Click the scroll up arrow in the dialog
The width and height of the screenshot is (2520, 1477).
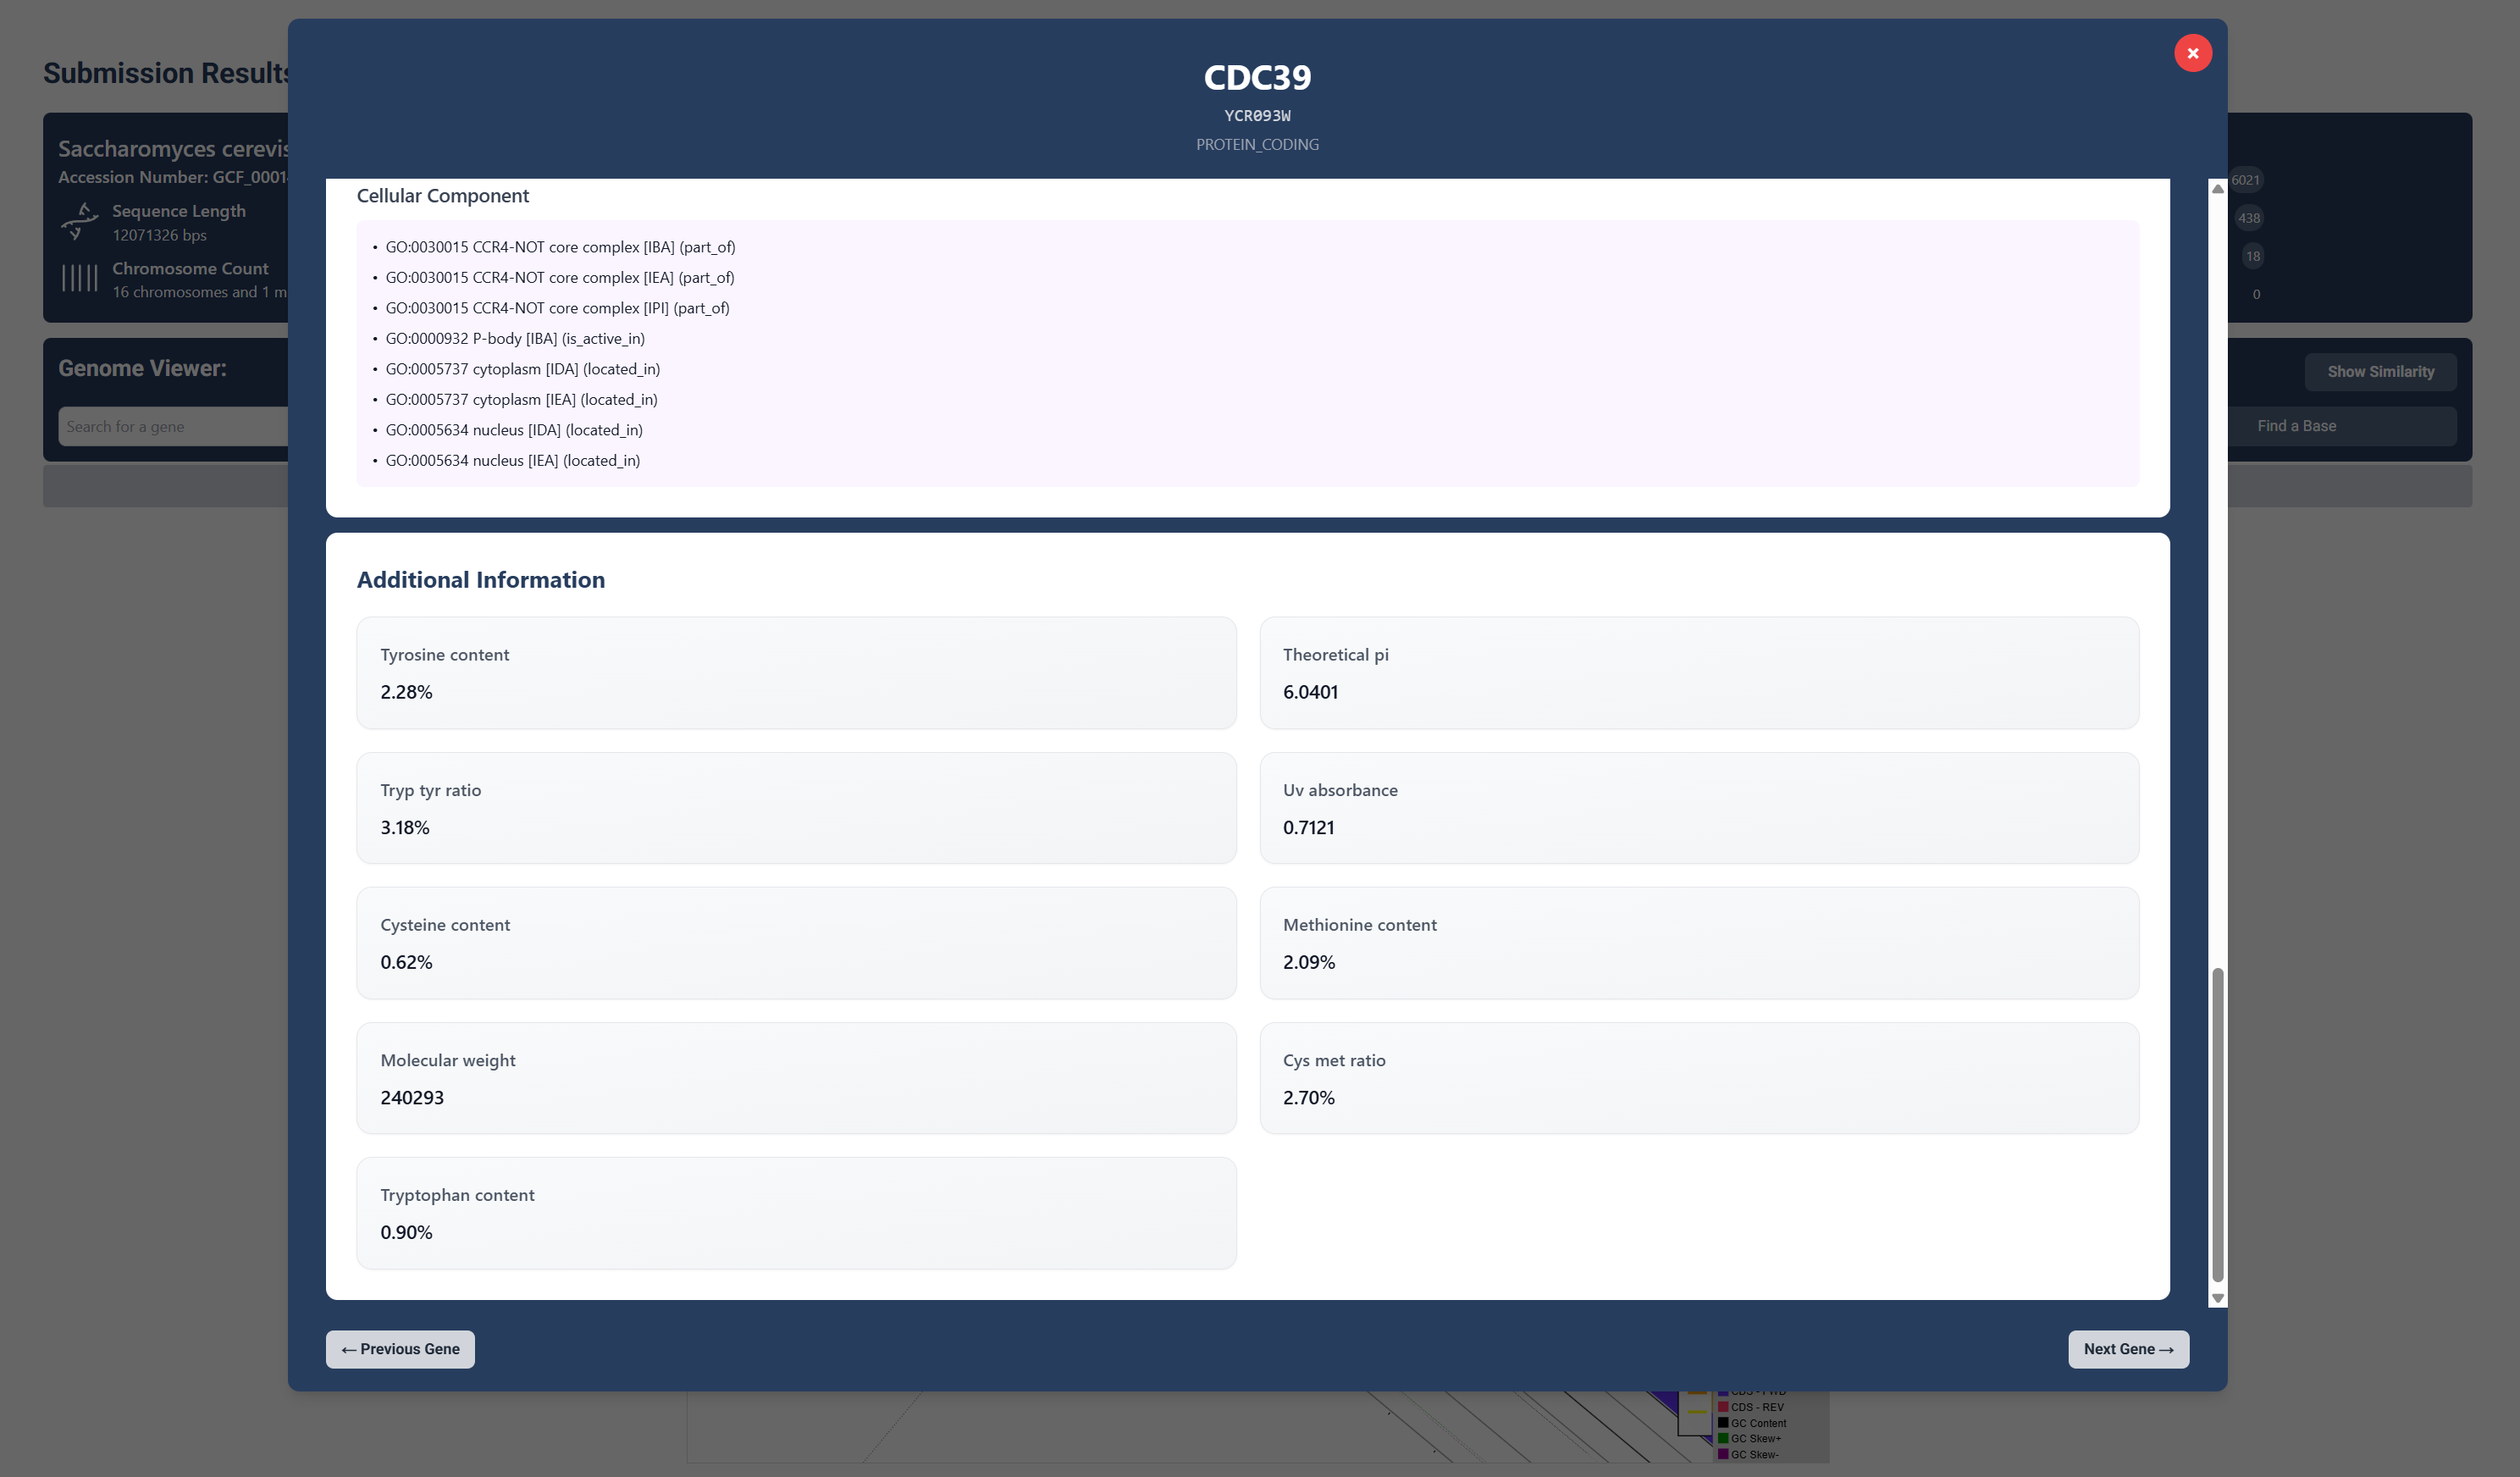click(2217, 189)
